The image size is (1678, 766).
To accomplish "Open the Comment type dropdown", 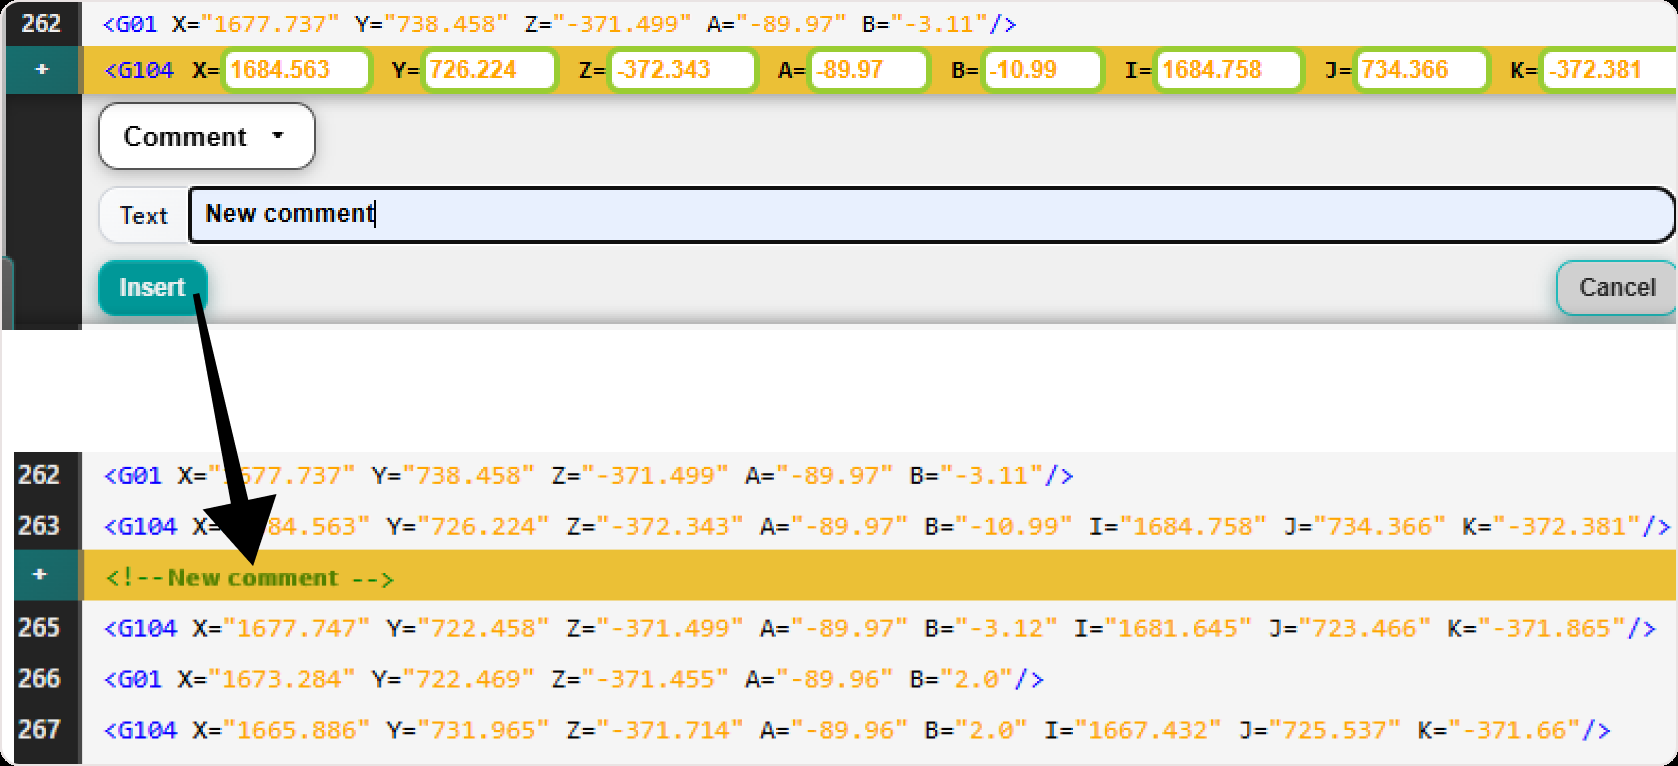I will point(207,136).
